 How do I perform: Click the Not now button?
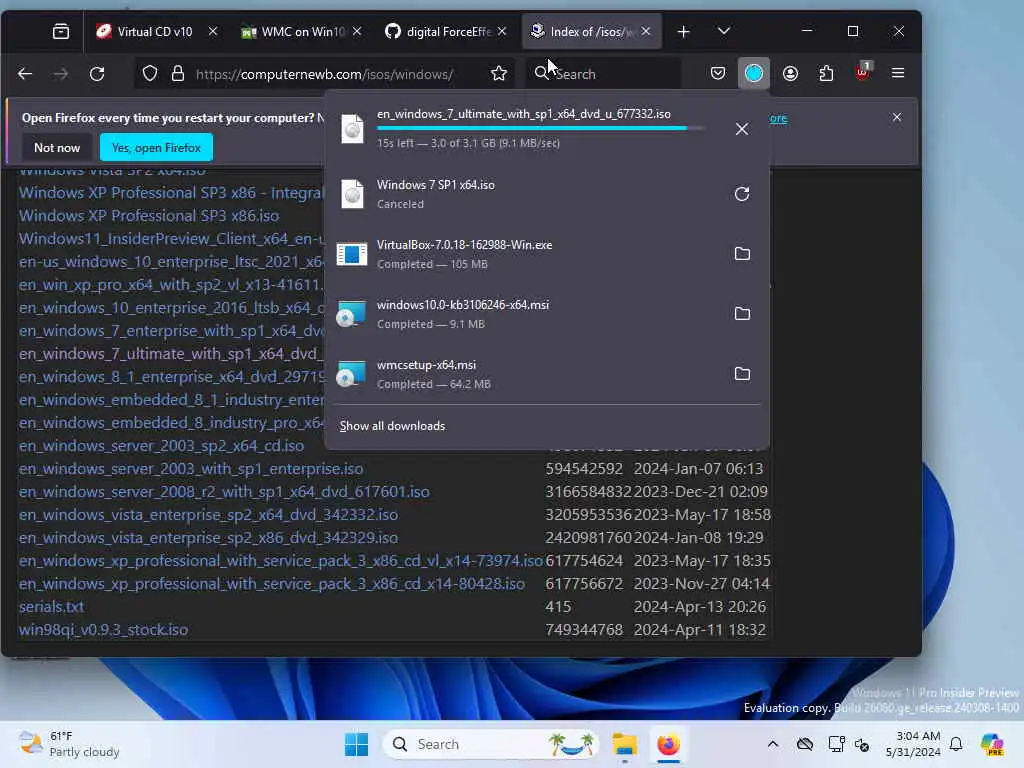point(57,148)
